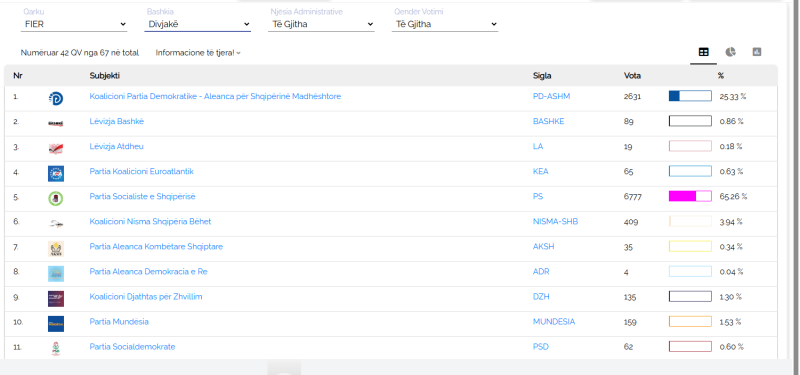Open the Qender Votimi dropdown
This screenshot has width=800, height=375.
pos(445,24)
